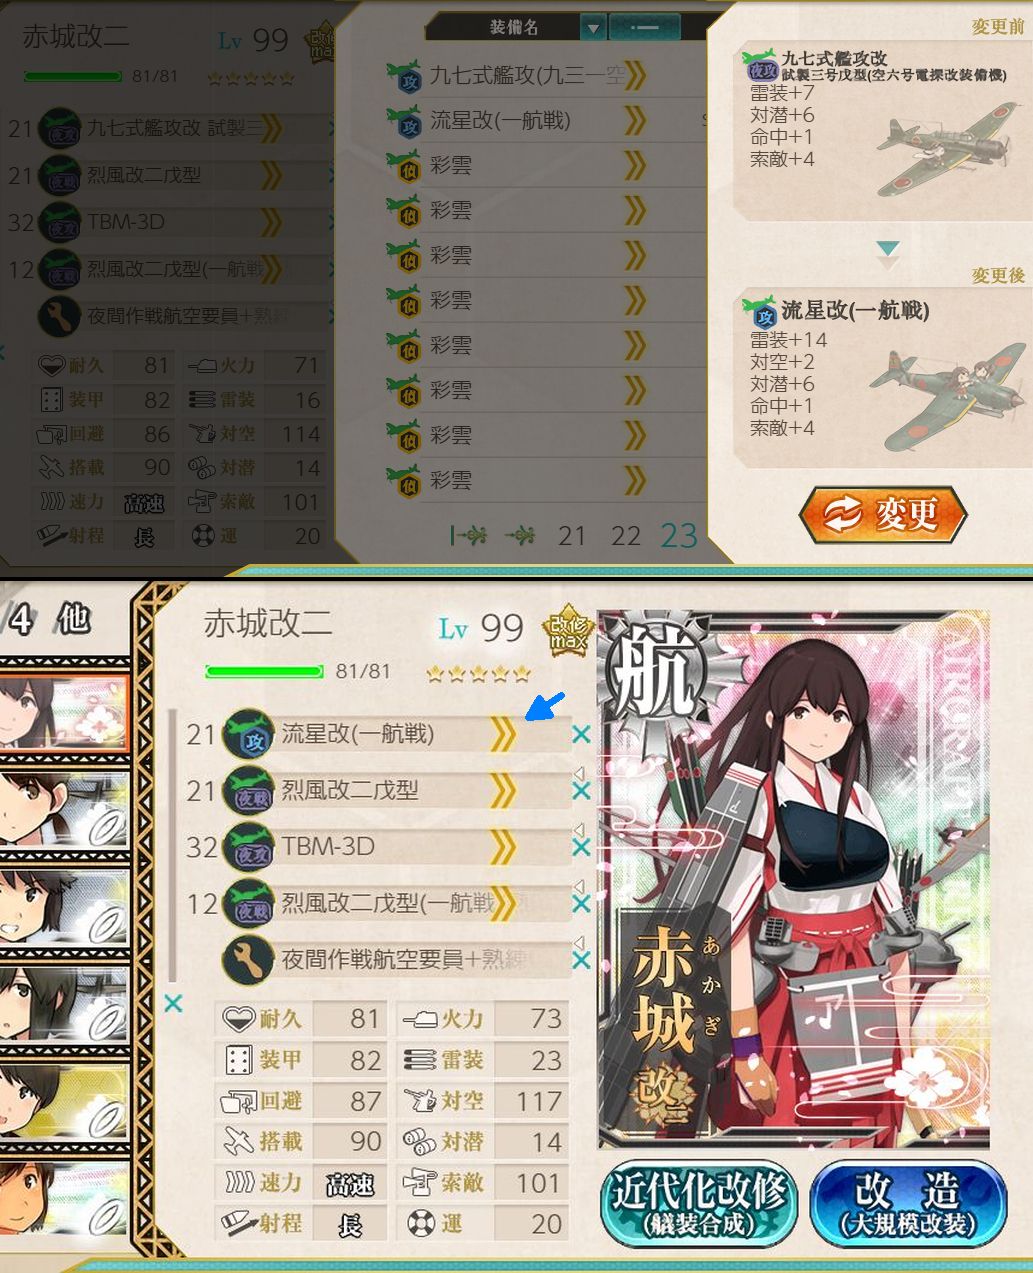This screenshot has height=1273, width=1033.
Task: Open the 近代化改修 modernization button
Action: tap(699, 1202)
